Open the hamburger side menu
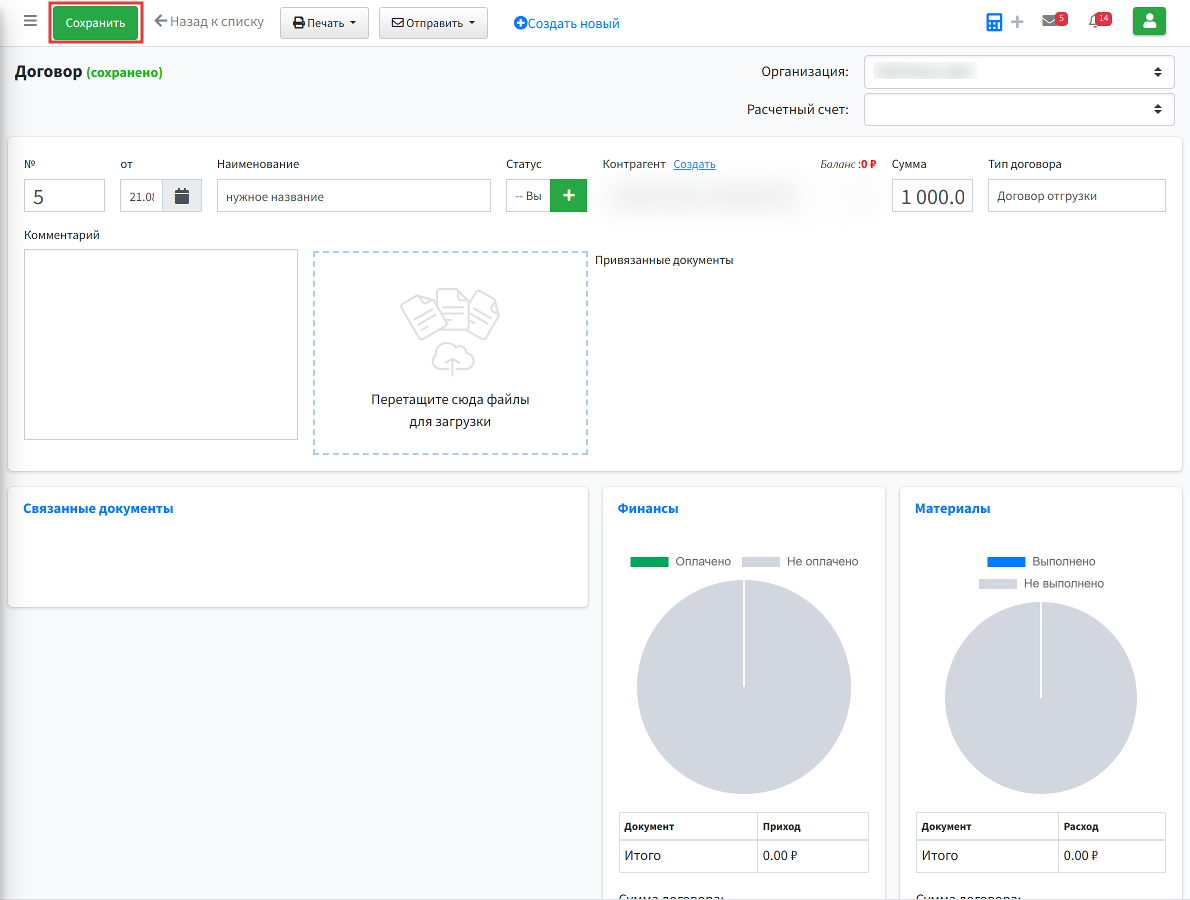 click(x=30, y=20)
